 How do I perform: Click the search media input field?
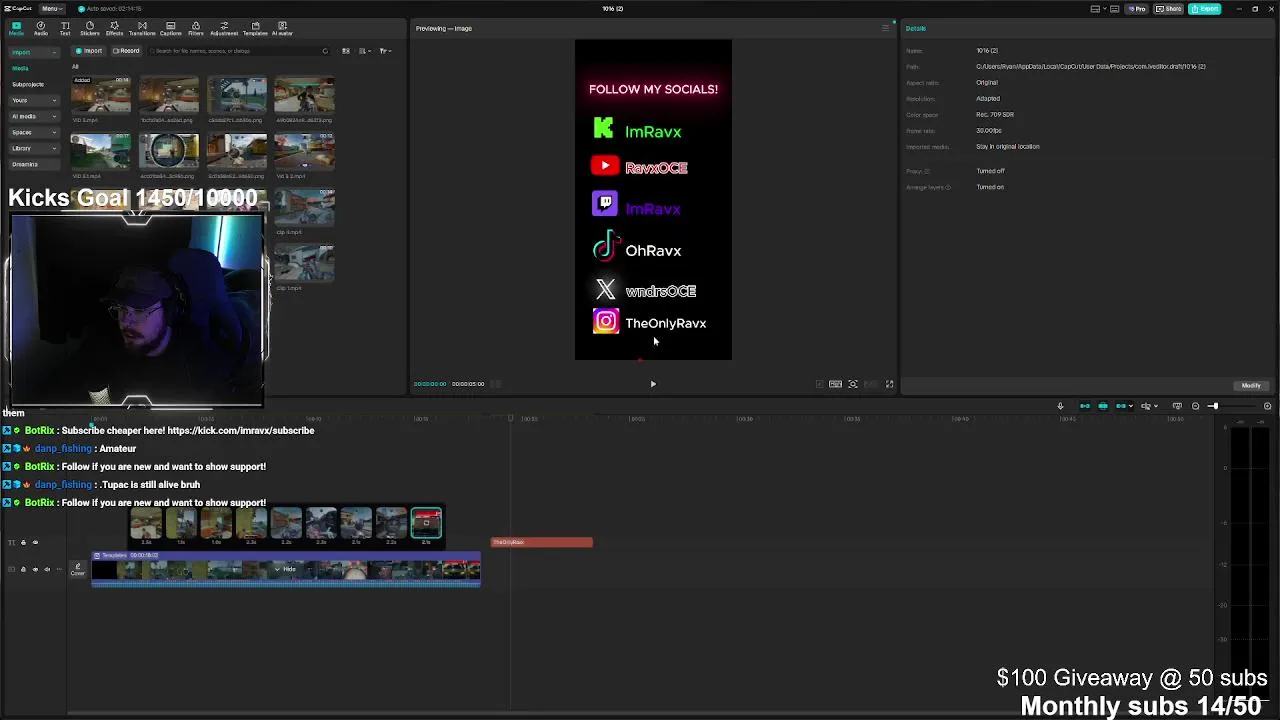[x=236, y=51]
